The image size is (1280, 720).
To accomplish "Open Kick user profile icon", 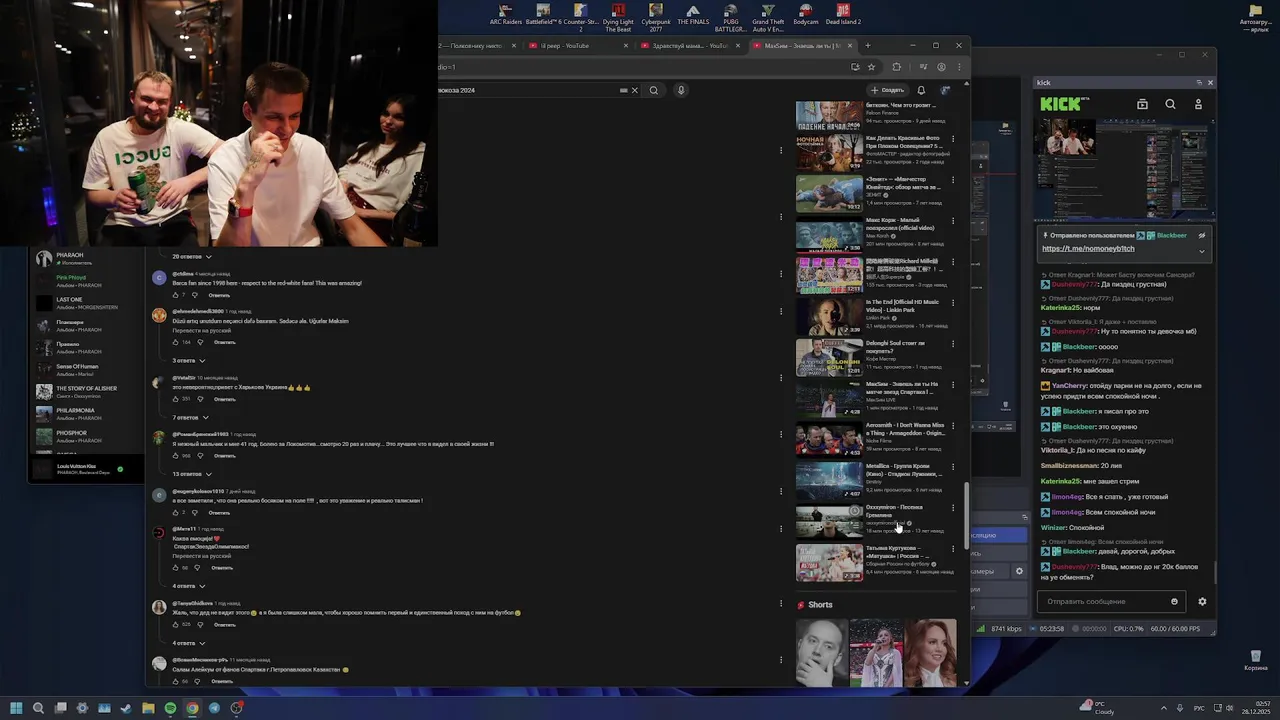I will click(x=1198, y=104).
